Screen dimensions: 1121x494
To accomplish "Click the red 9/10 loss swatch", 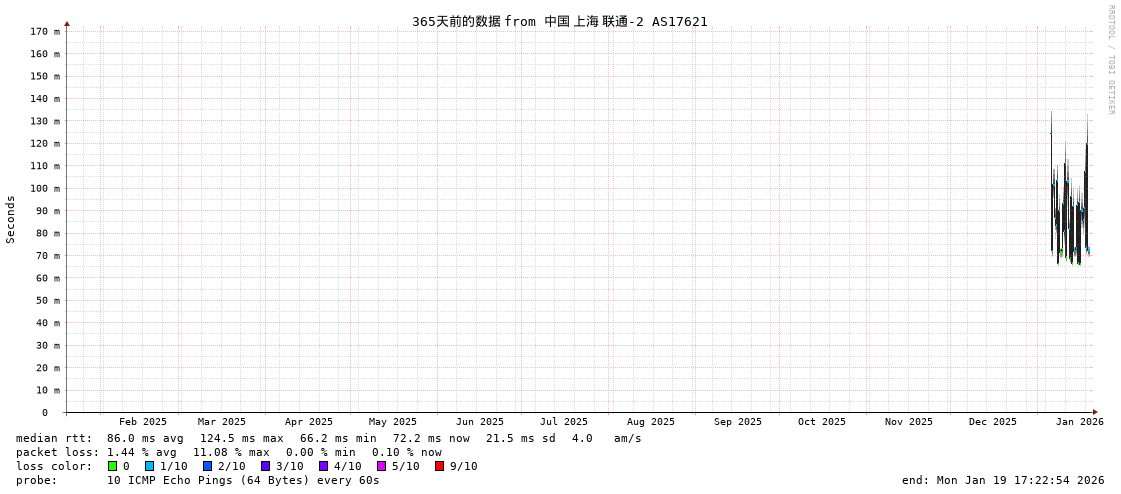I will click(x=440, y=466).
